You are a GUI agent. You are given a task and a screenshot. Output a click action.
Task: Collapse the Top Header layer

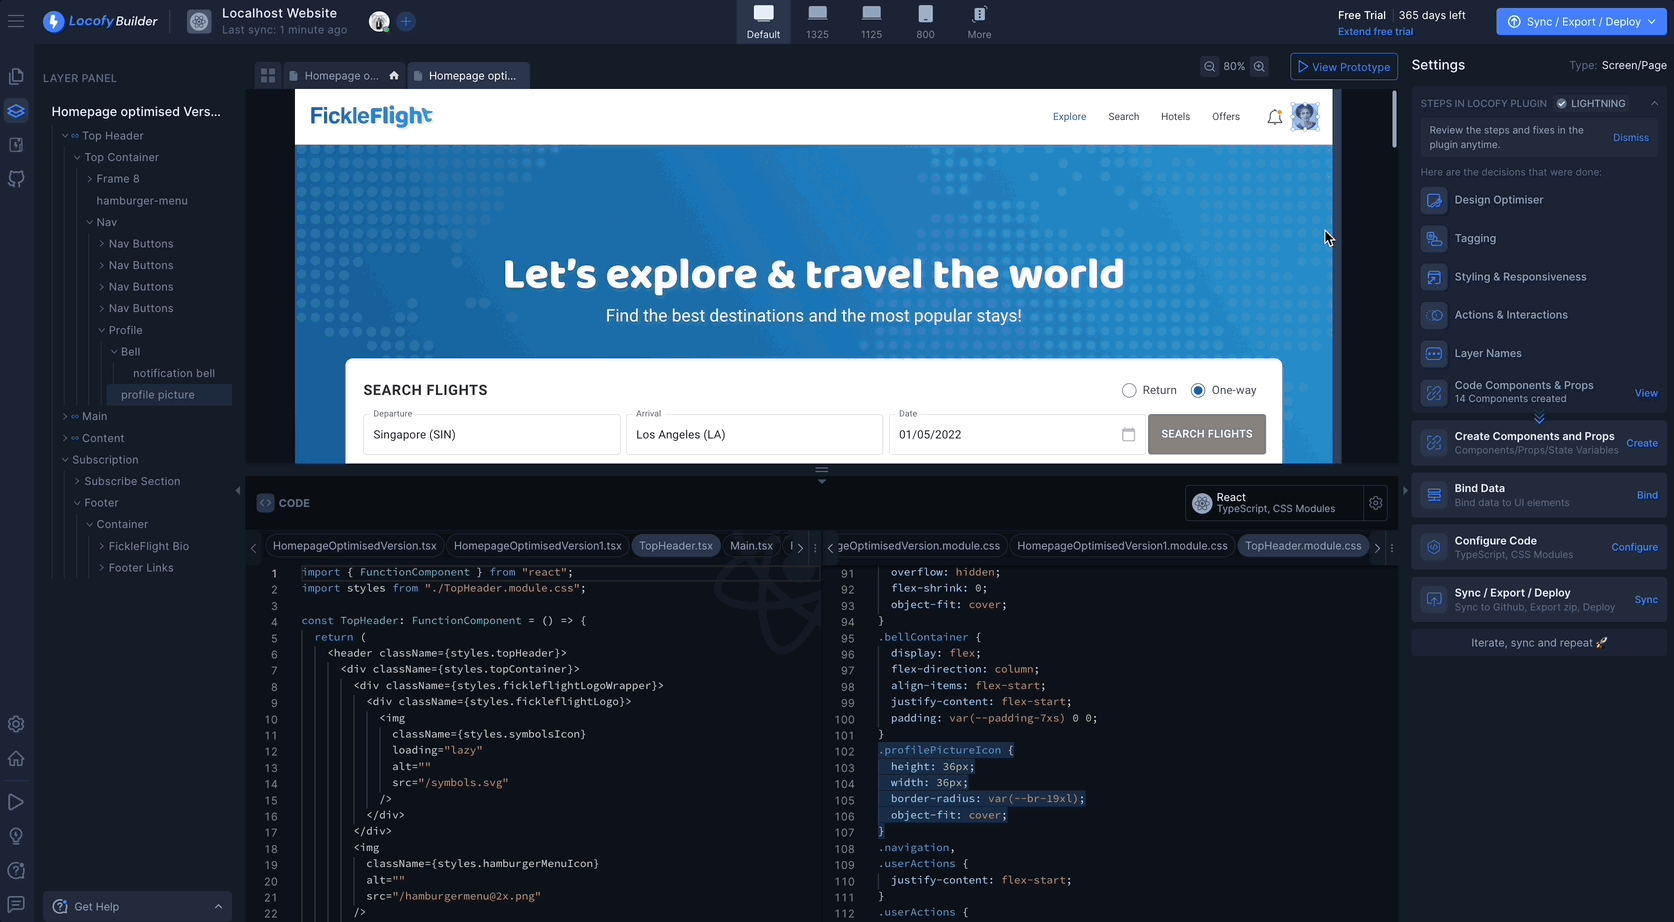click(65, 136)
